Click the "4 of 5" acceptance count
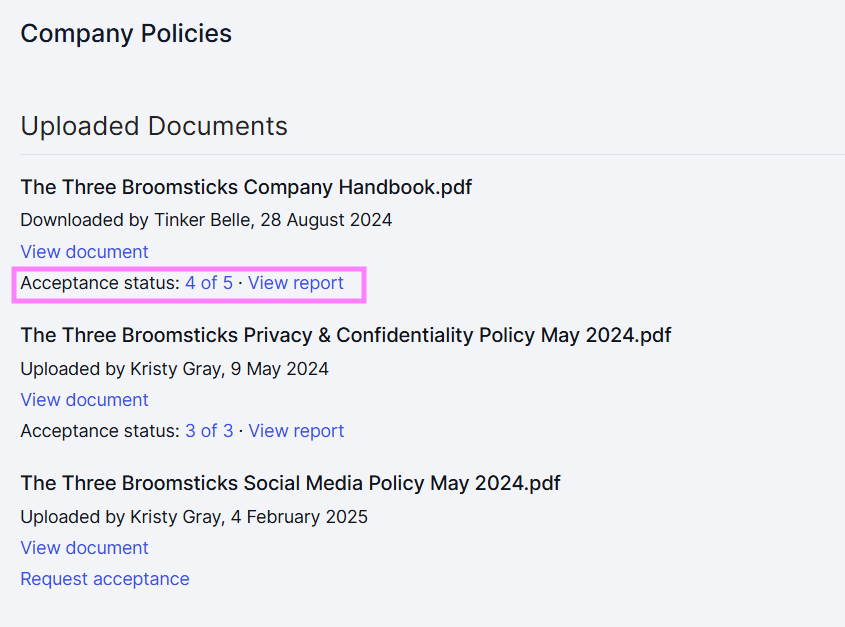The height and width of the screenshot is (627, 845). (x=208, y=283)
